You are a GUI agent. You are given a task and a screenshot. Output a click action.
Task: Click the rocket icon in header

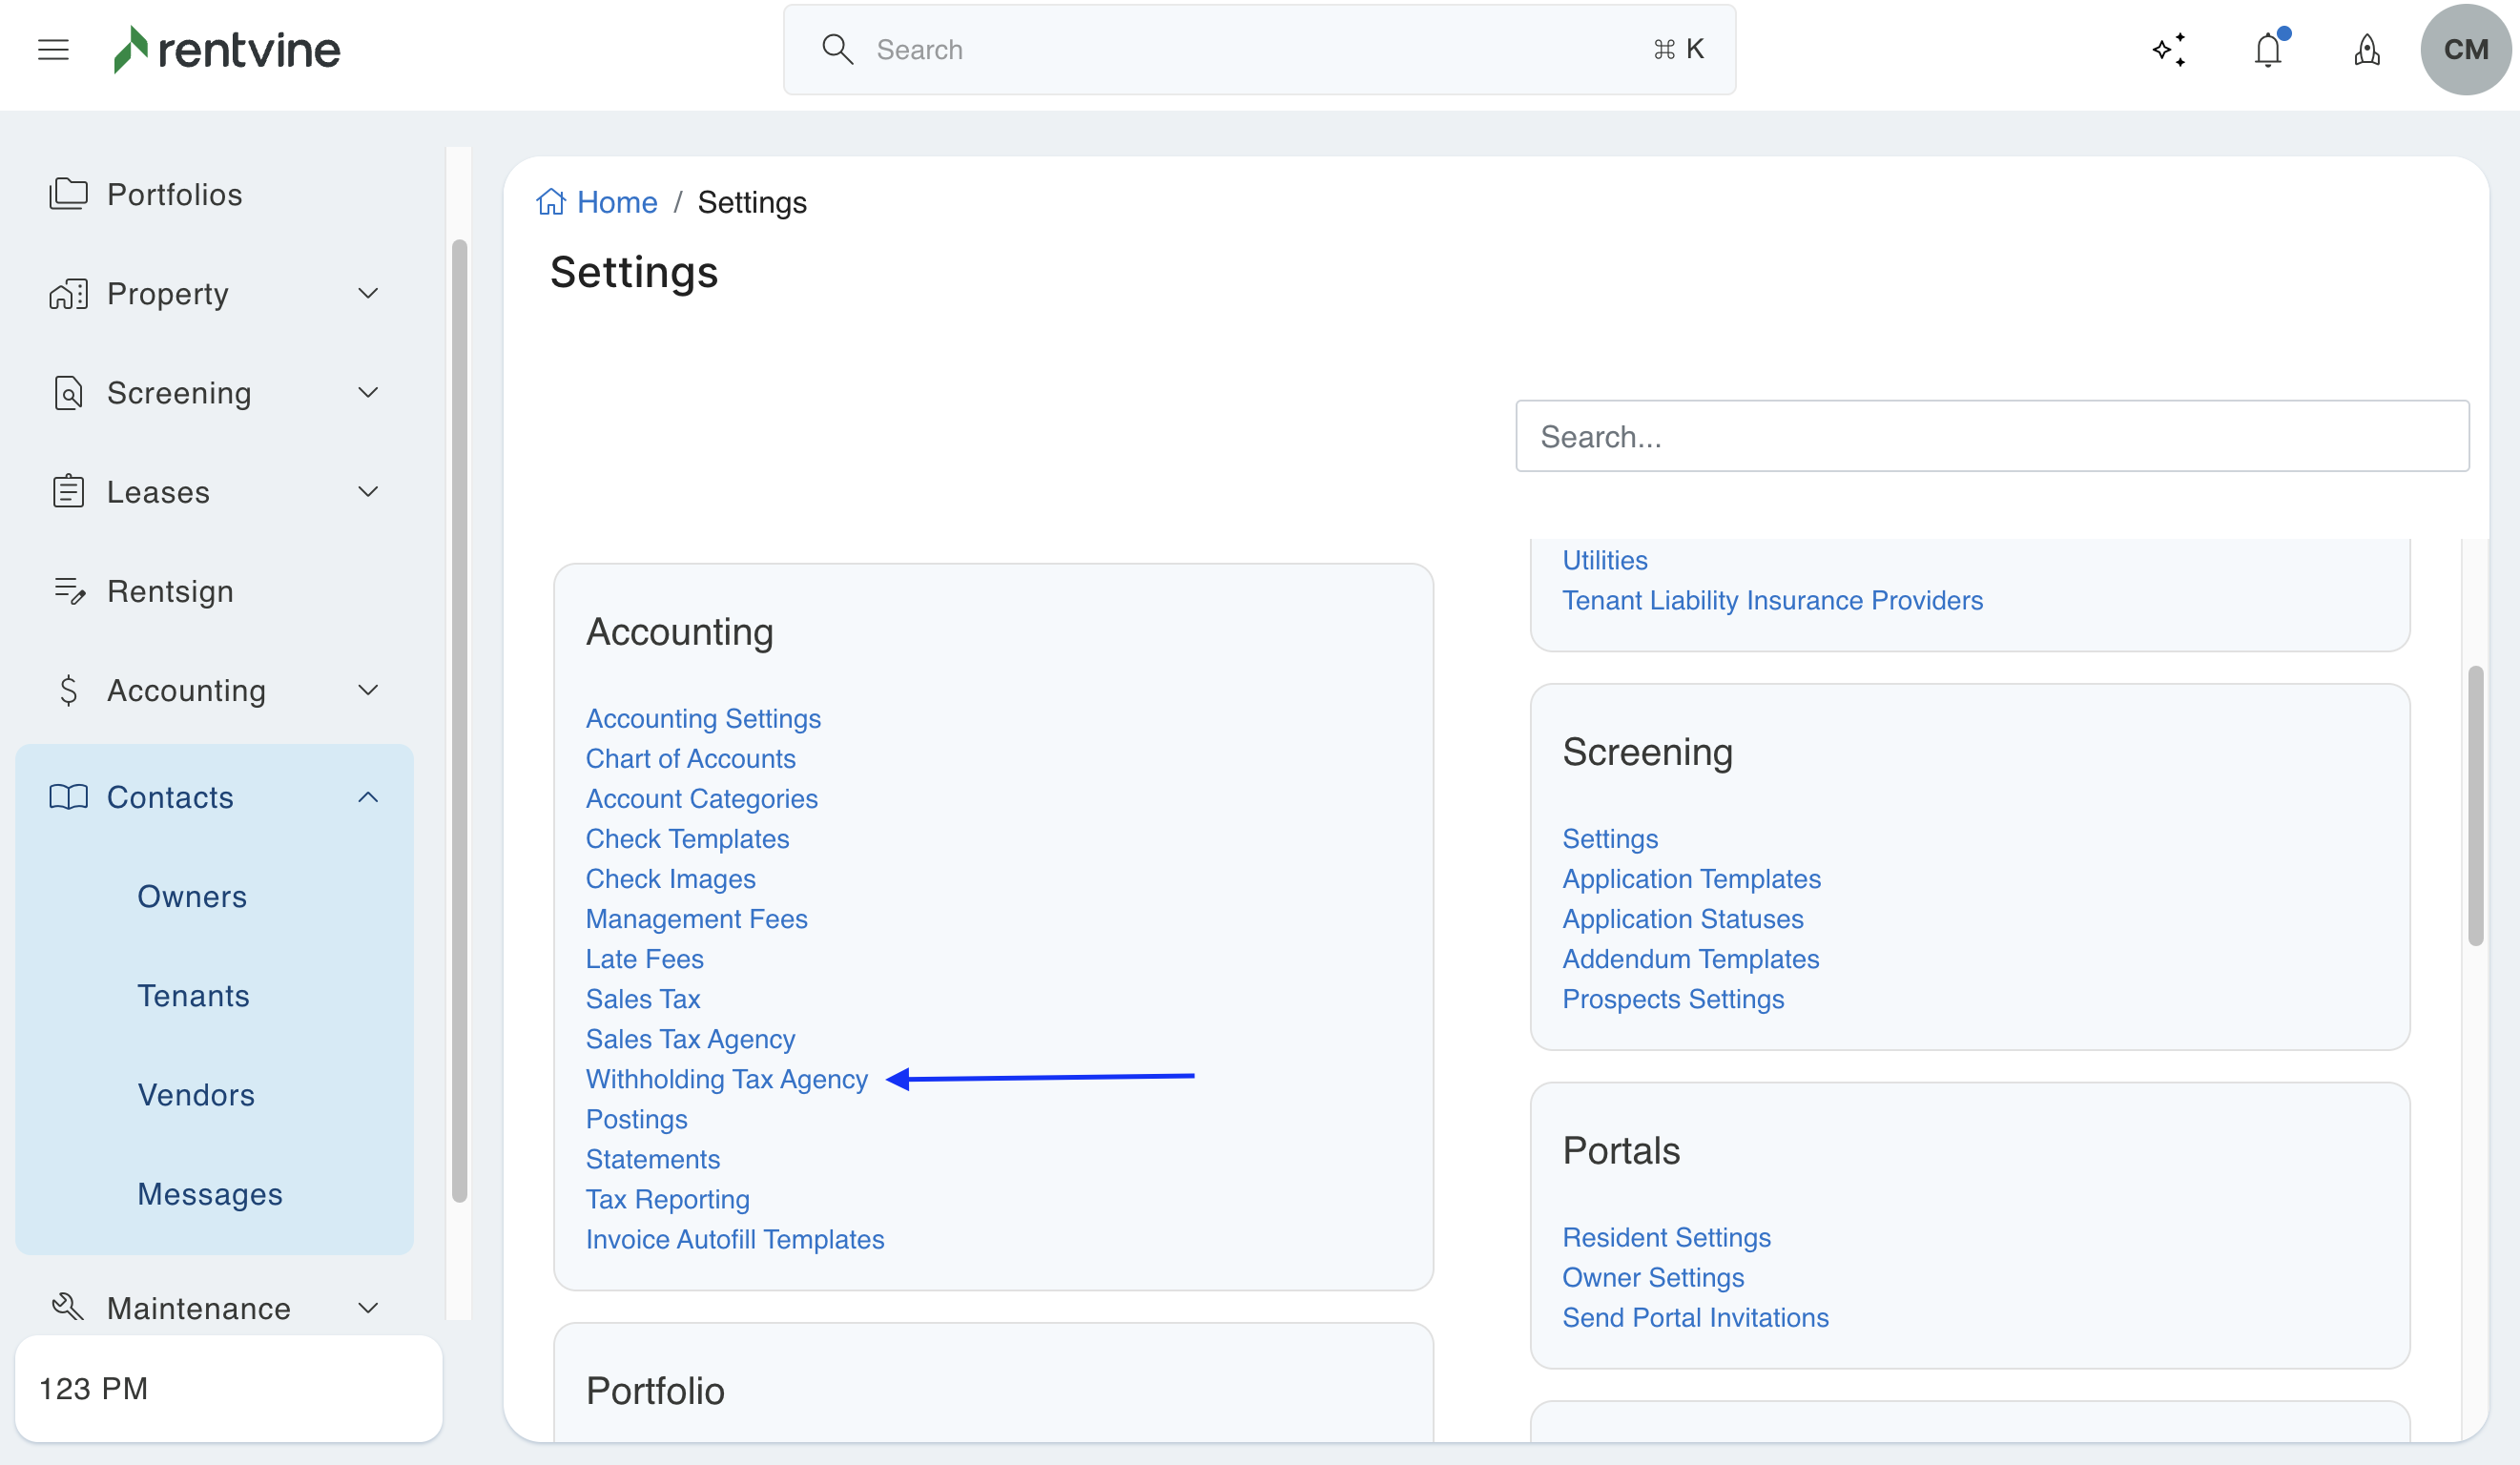2366,49
